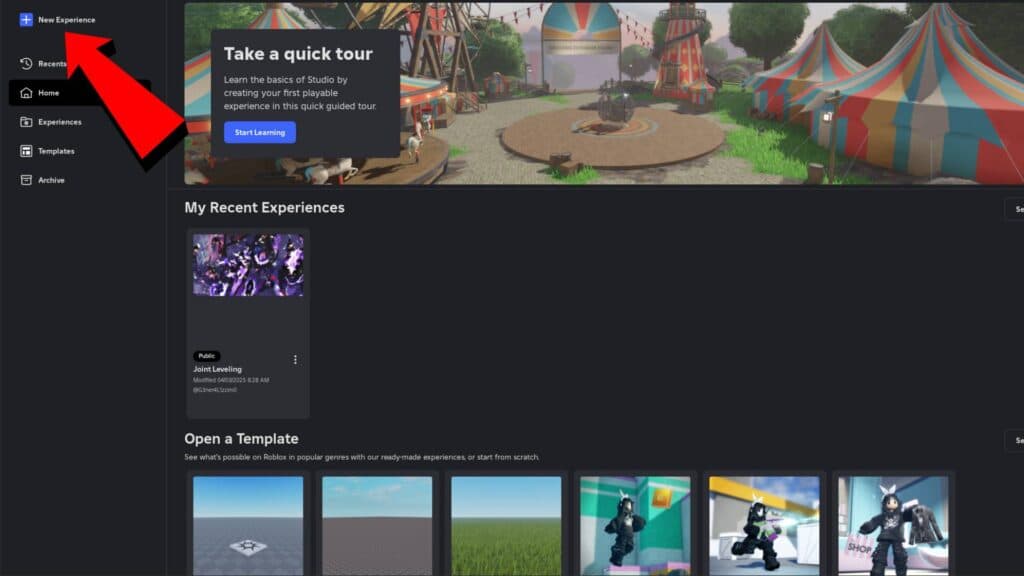The image size is (1024, 576).
Task: Open the three-dot options menu on Joint Leveling
Action: [295, 359]
